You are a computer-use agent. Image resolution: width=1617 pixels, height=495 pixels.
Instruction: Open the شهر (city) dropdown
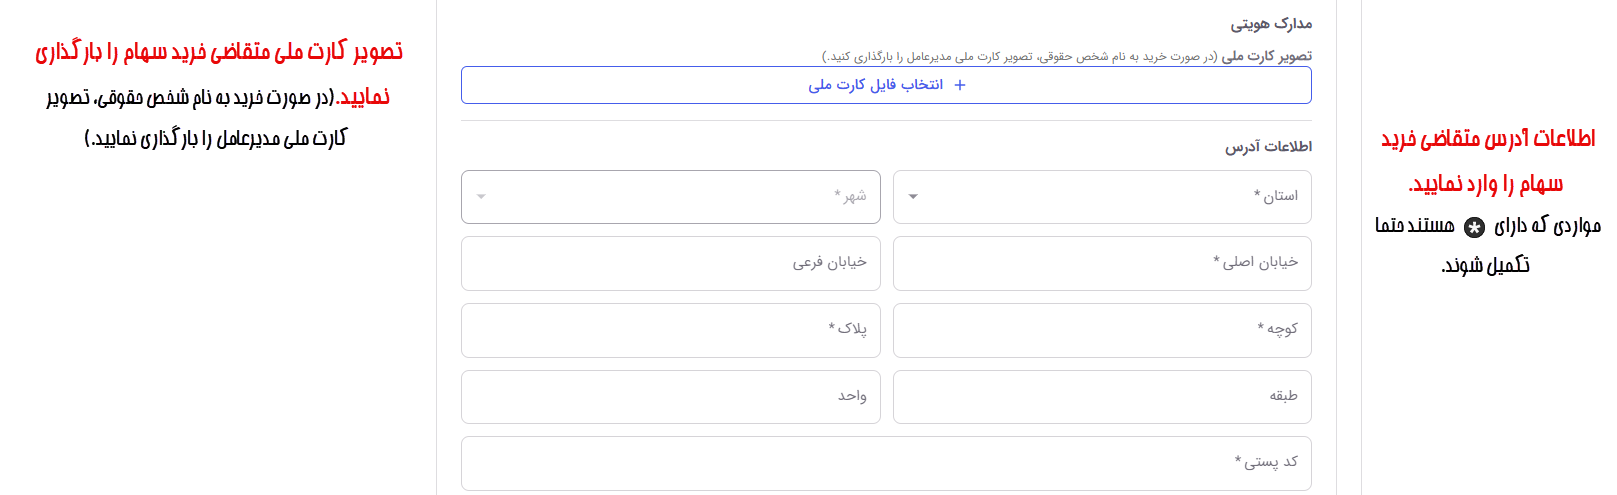coord(671,196)
